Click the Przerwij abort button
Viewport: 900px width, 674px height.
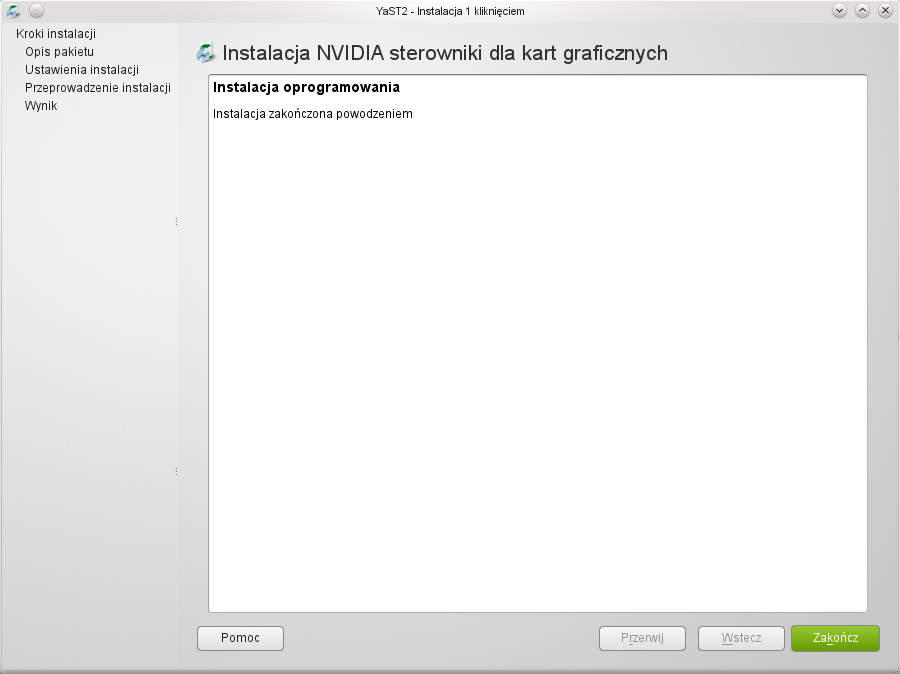pyautogui.click(x=642, y=638)
